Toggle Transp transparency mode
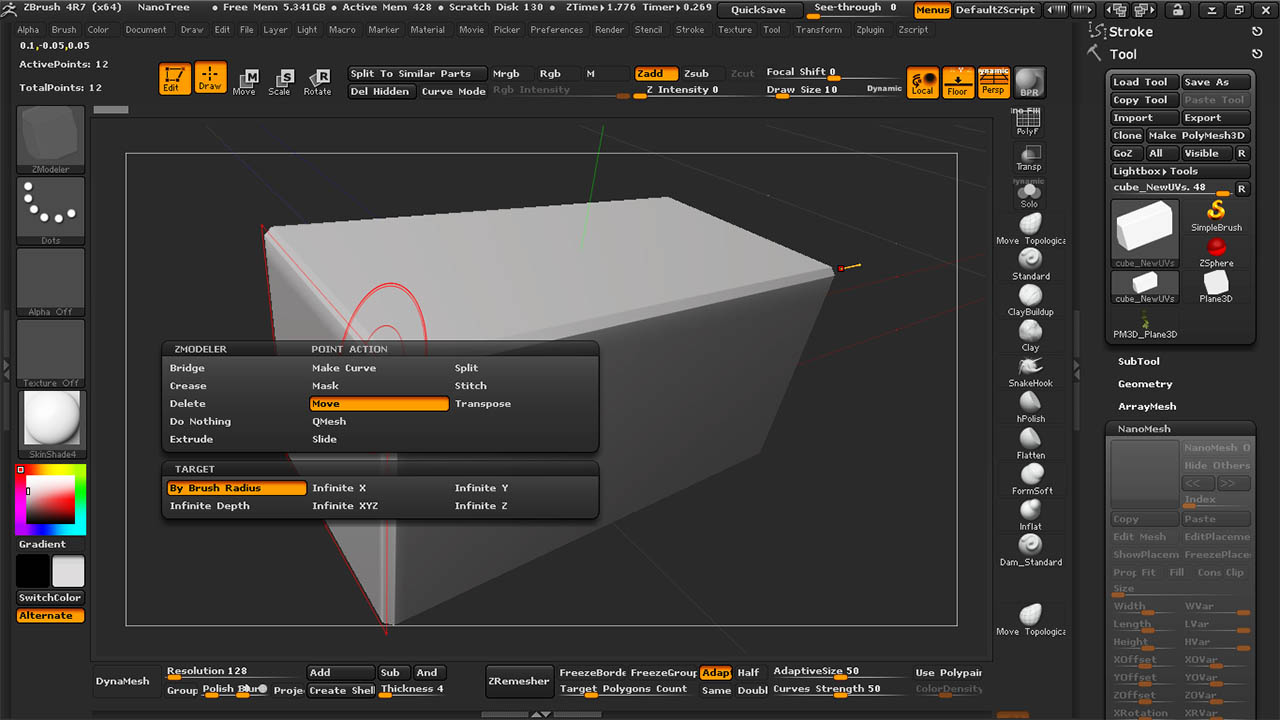The image size is (1280, 720). coord(1029,157)
